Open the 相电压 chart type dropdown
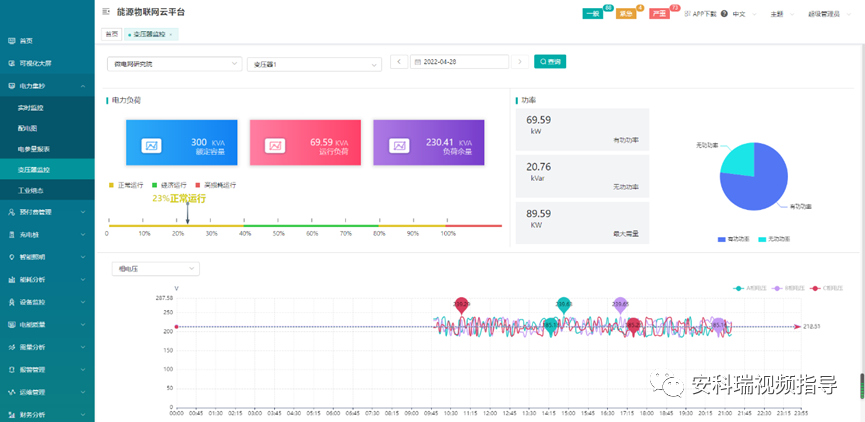 pos(156,269)
